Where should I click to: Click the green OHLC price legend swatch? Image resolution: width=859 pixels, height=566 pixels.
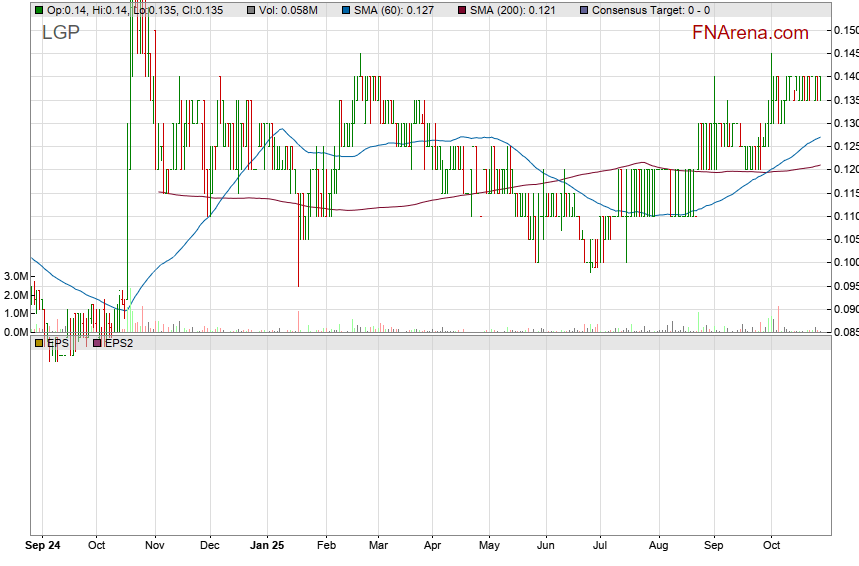(38, 10)
